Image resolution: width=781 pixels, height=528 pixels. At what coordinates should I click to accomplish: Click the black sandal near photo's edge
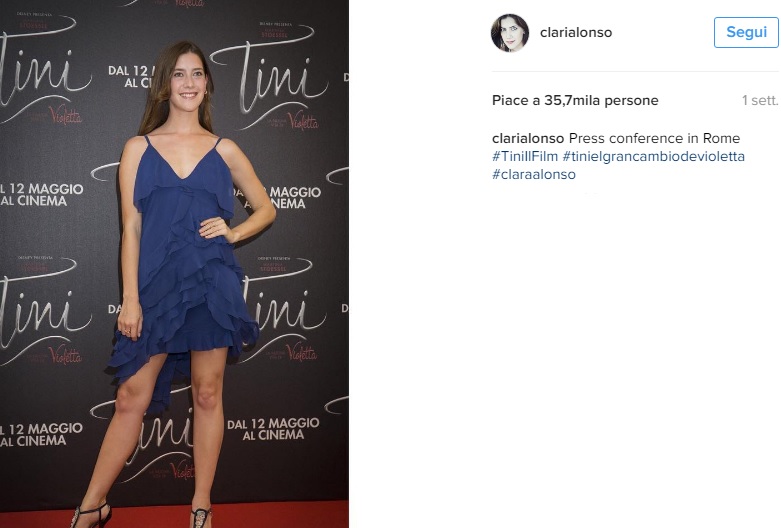(x=91, y=515)
